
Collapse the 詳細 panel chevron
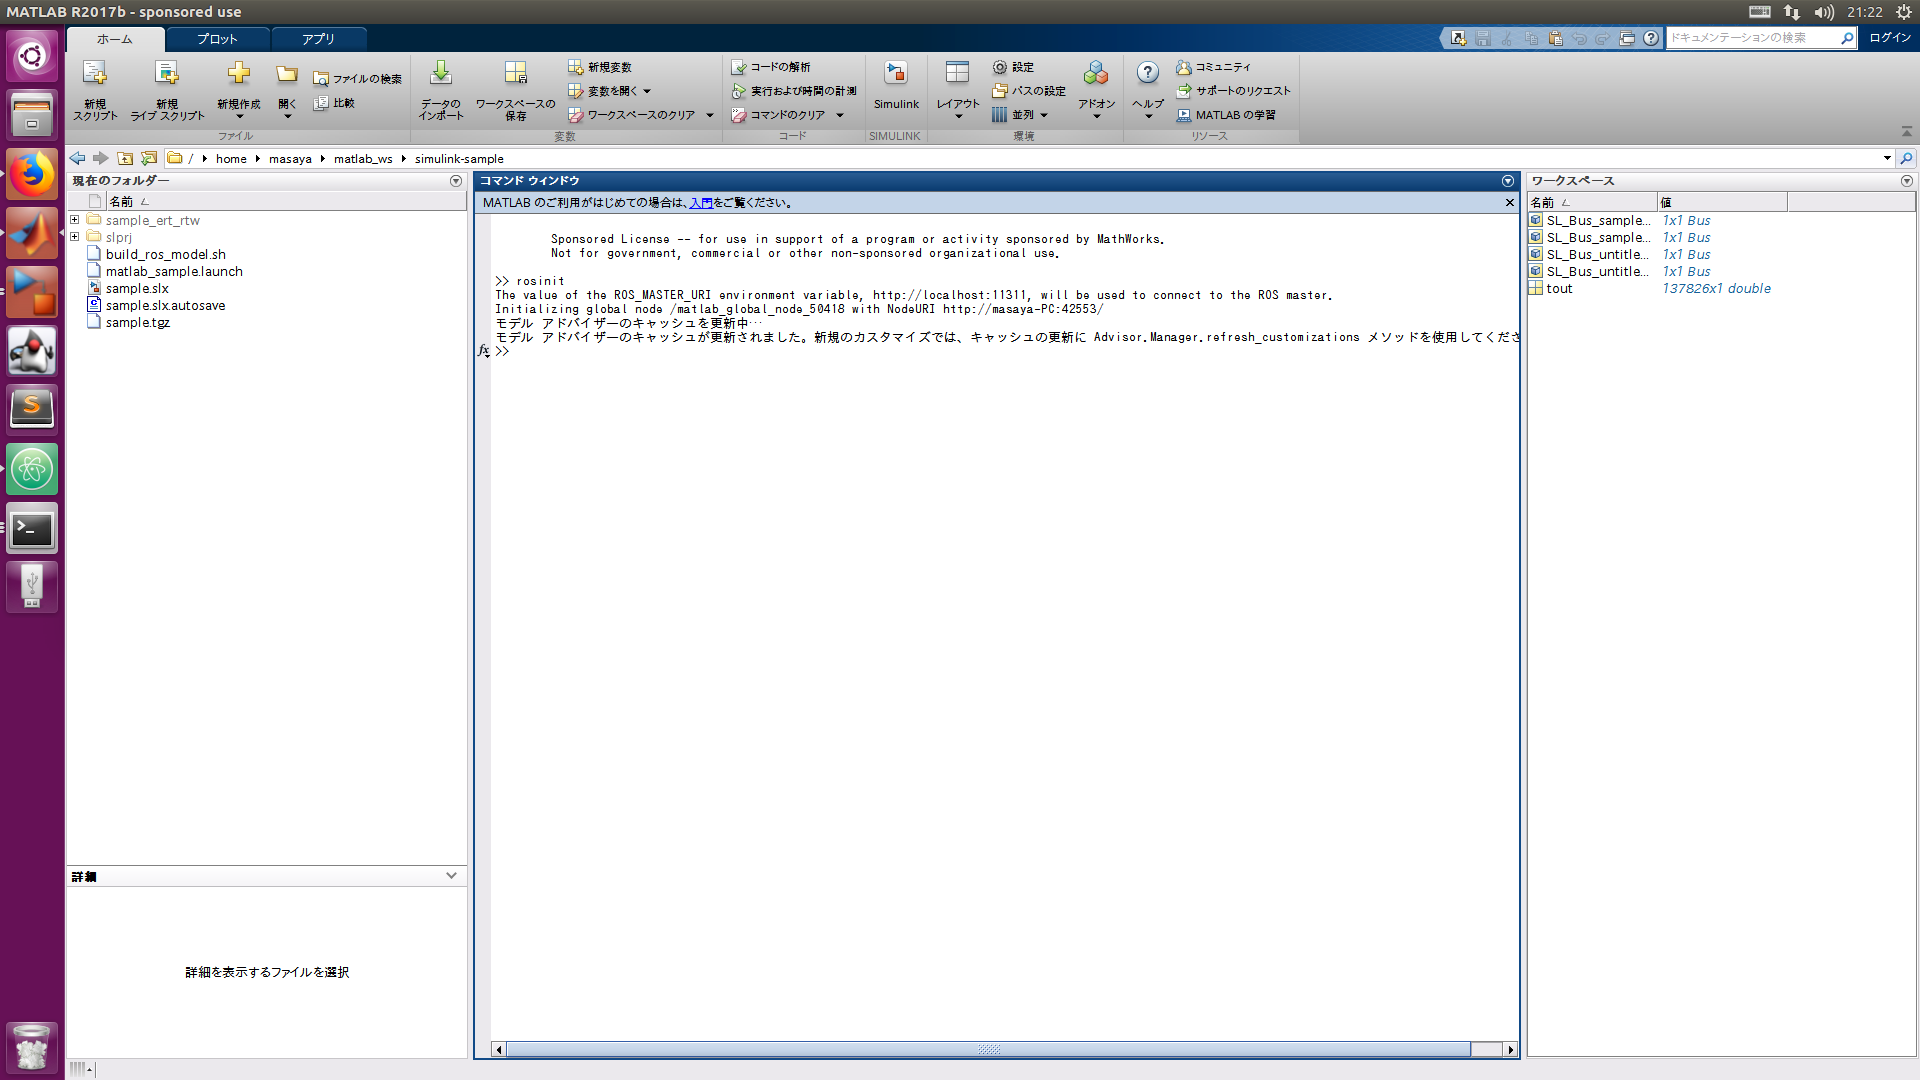click(x=451, y=875)
